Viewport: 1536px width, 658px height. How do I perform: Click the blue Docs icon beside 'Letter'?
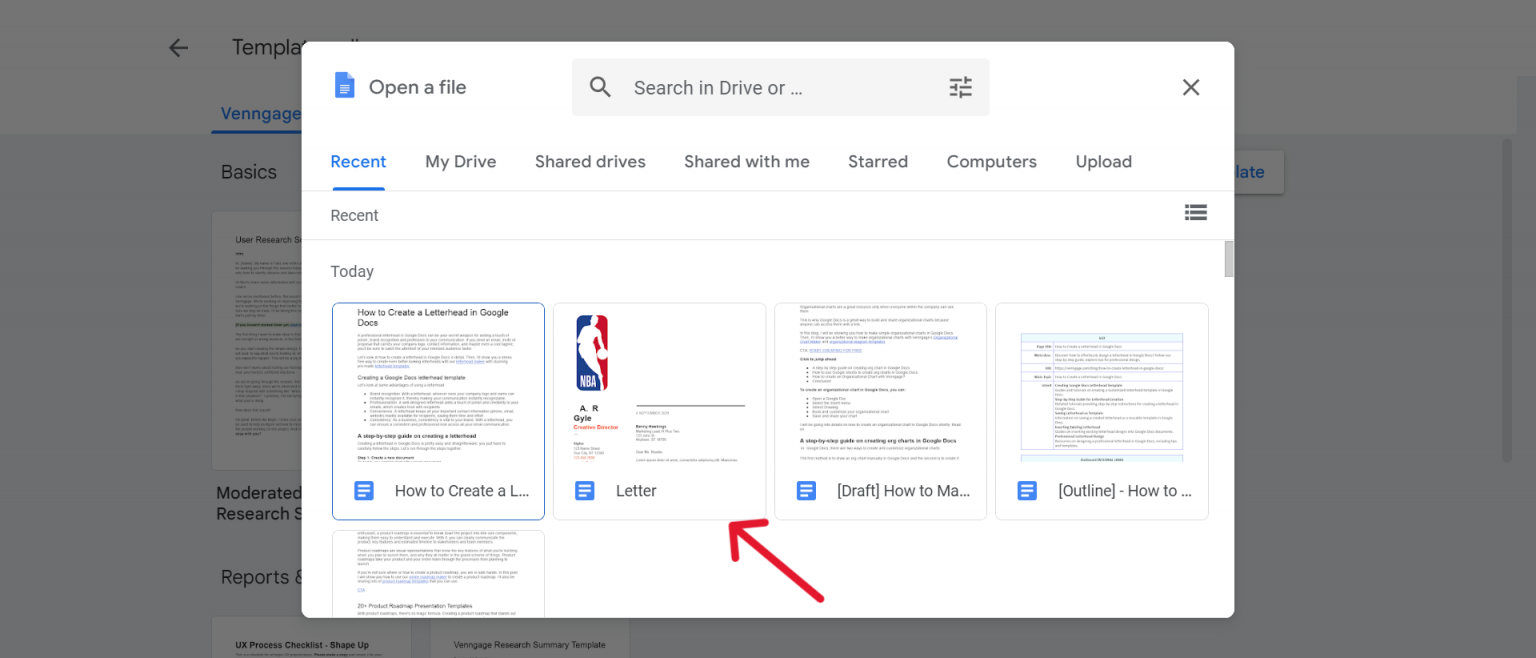[585, 490]
